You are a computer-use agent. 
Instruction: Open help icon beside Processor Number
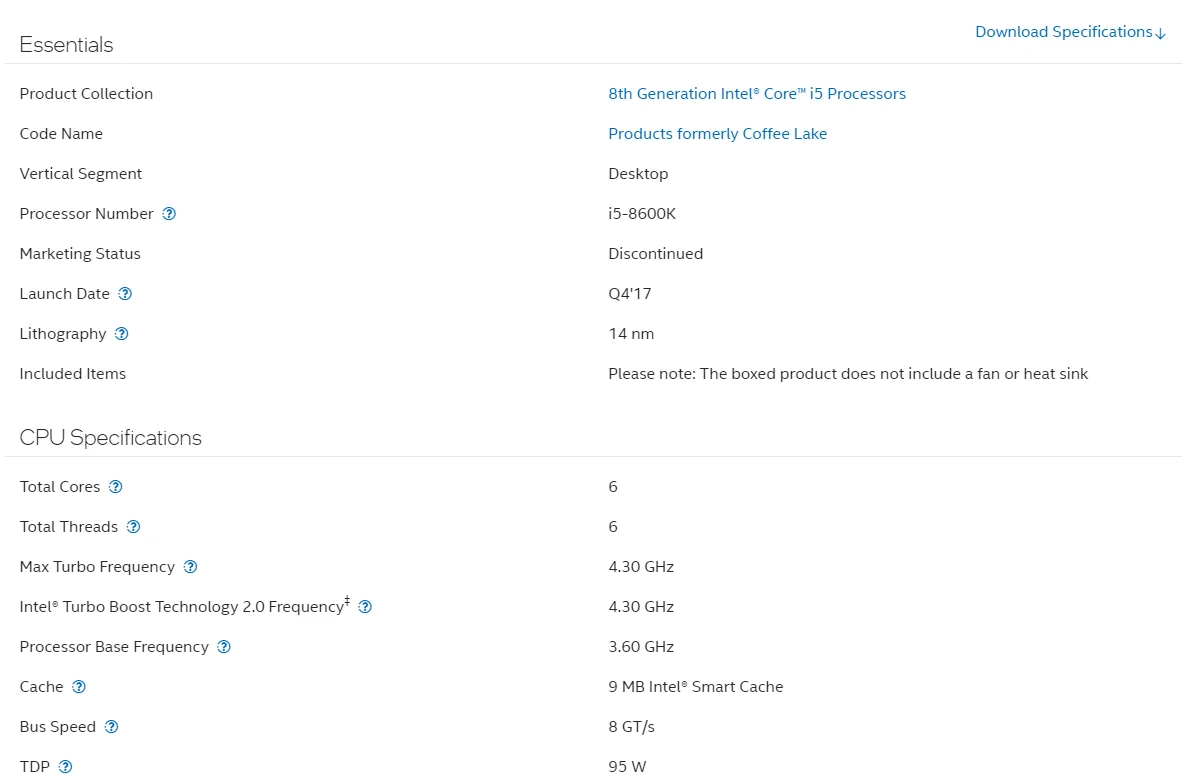point(169,214)
